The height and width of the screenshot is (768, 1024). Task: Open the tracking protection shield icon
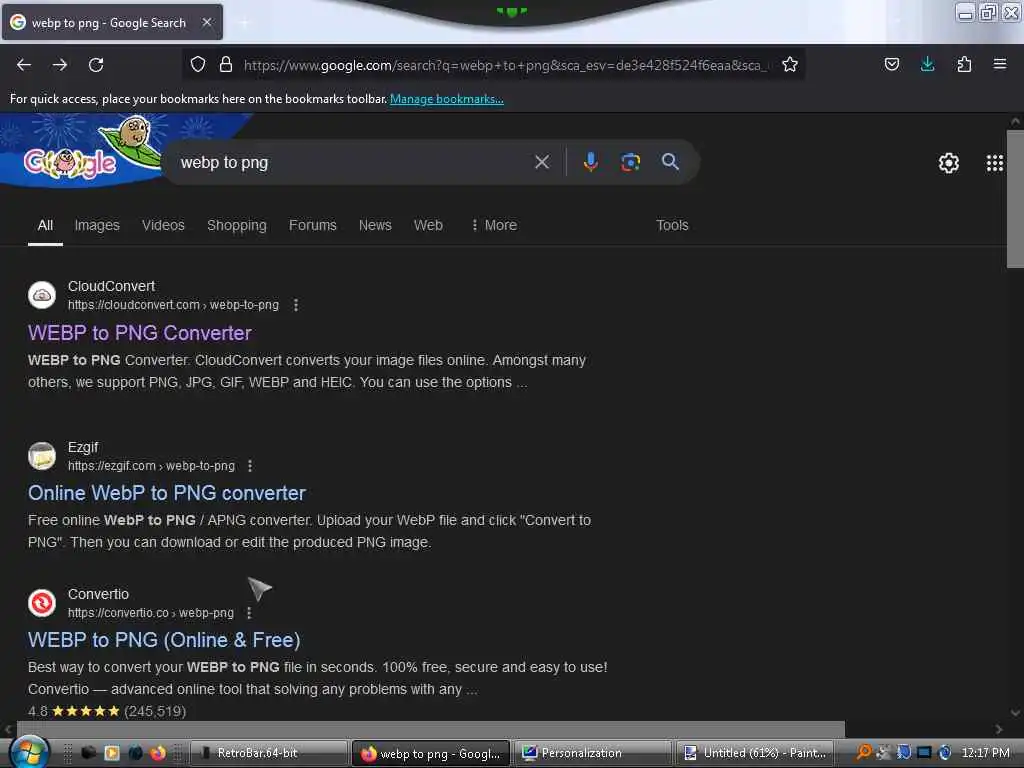point(198,64)
